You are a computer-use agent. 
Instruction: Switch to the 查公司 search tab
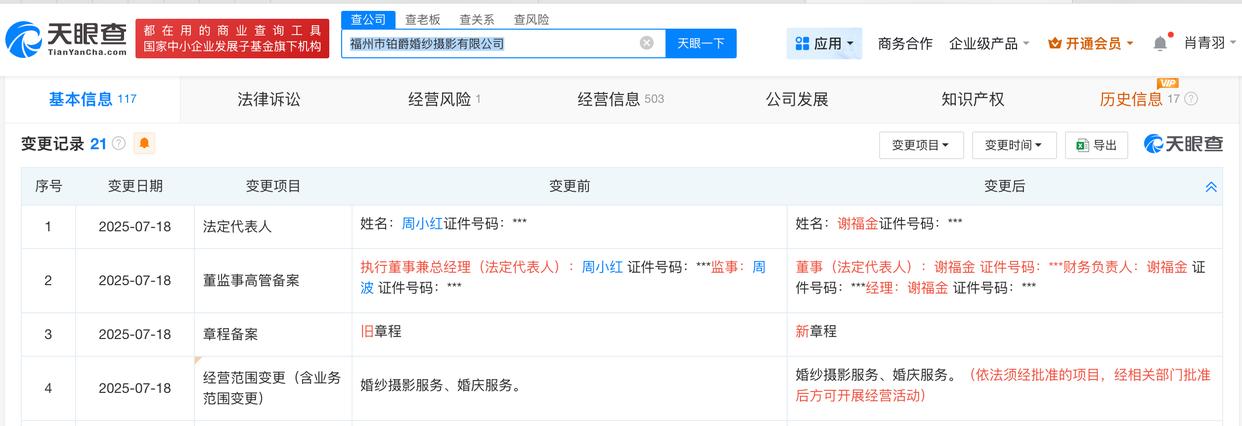(369, 19)
